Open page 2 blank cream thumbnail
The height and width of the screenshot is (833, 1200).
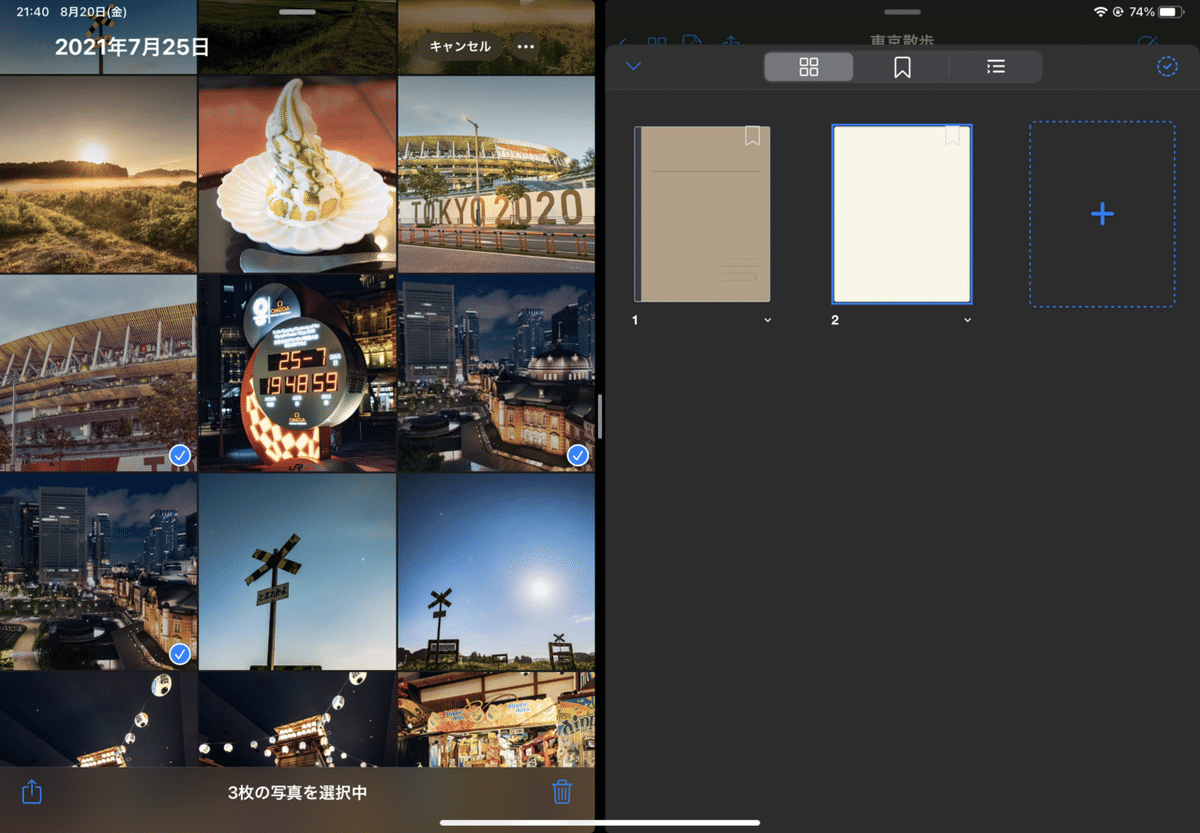pos(902,214)
